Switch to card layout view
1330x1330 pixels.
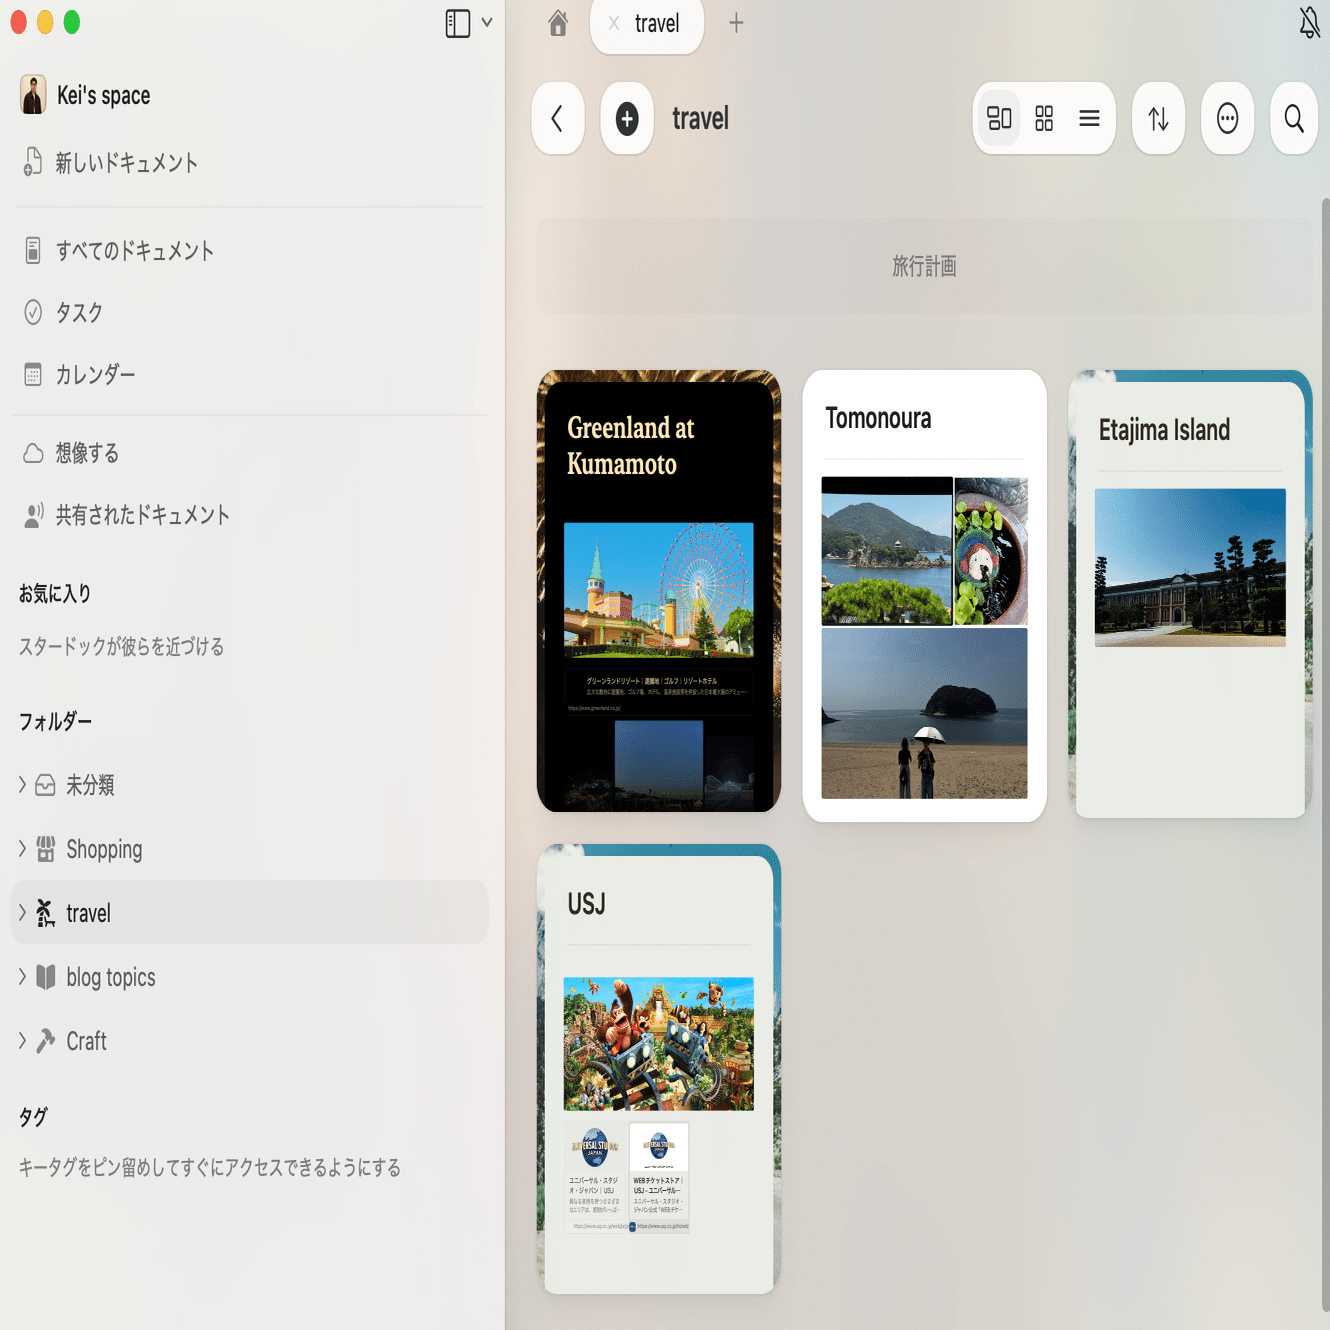point(999,119)
